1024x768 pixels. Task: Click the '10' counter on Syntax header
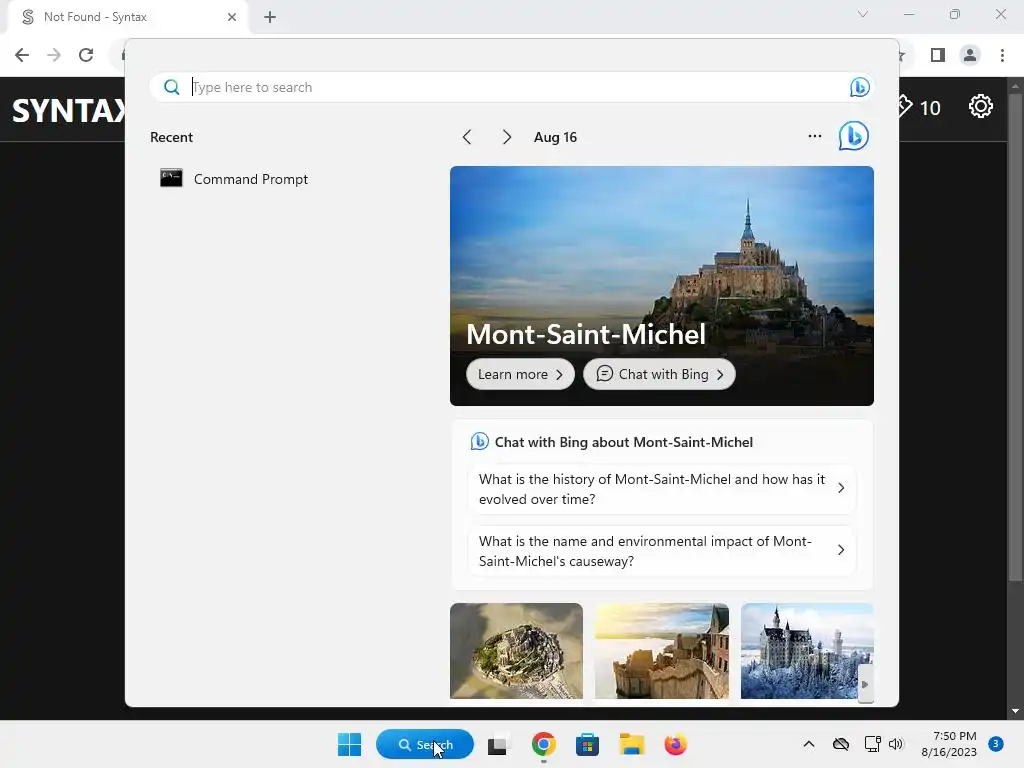click(x=930, y=108)
